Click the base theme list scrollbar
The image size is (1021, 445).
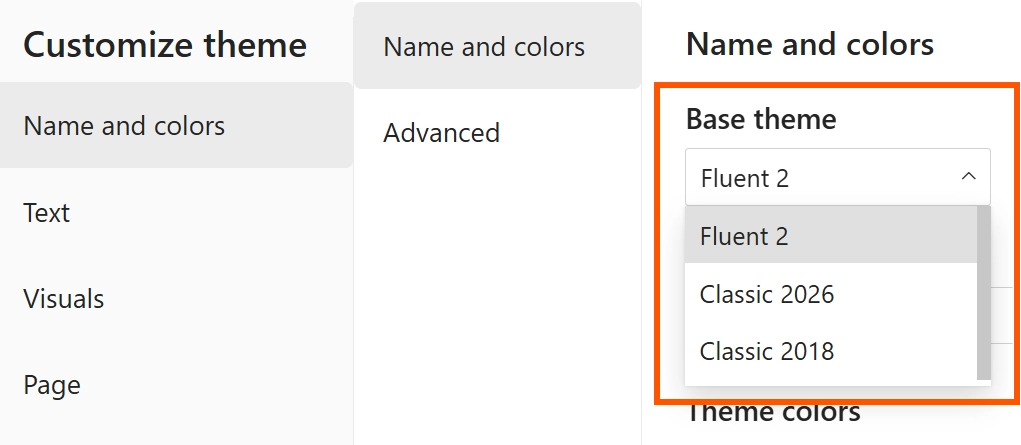coord(983,290)
